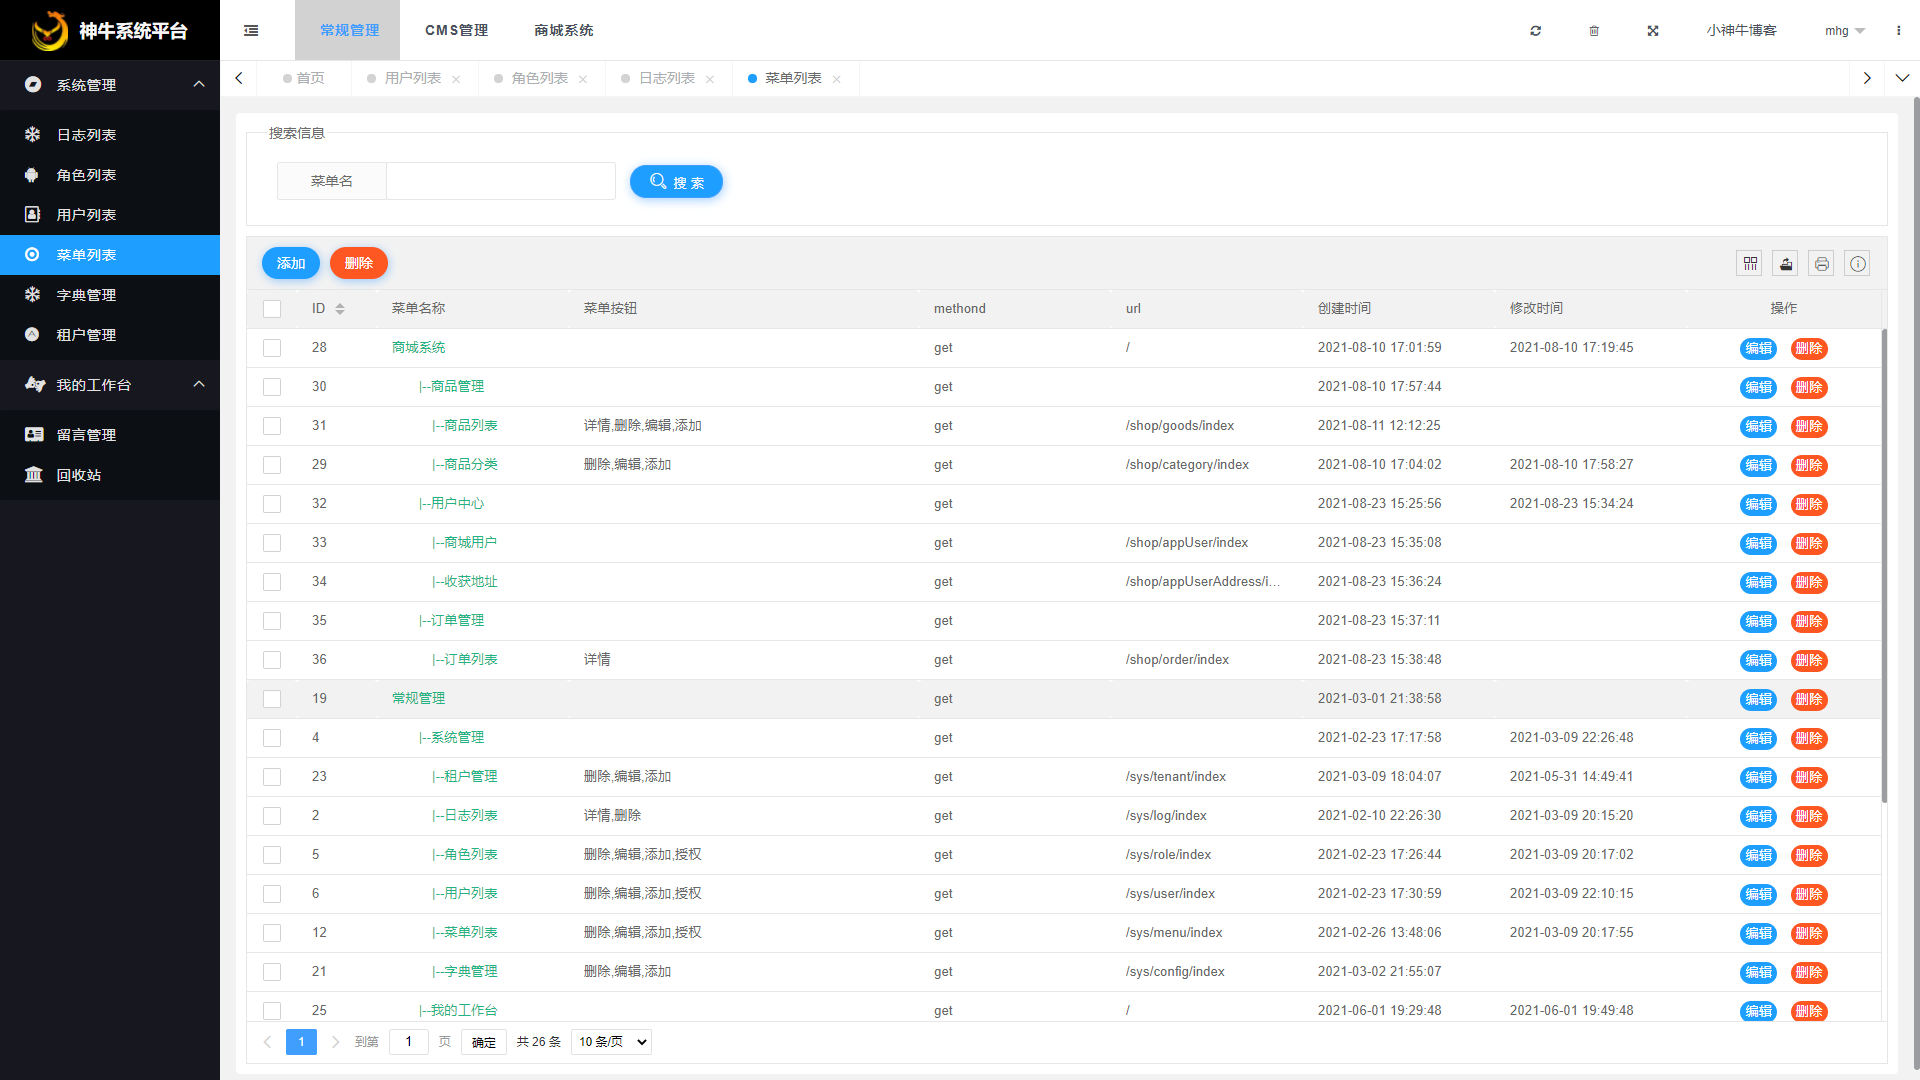Check the select-all checkbox in table header

[271, 309]
